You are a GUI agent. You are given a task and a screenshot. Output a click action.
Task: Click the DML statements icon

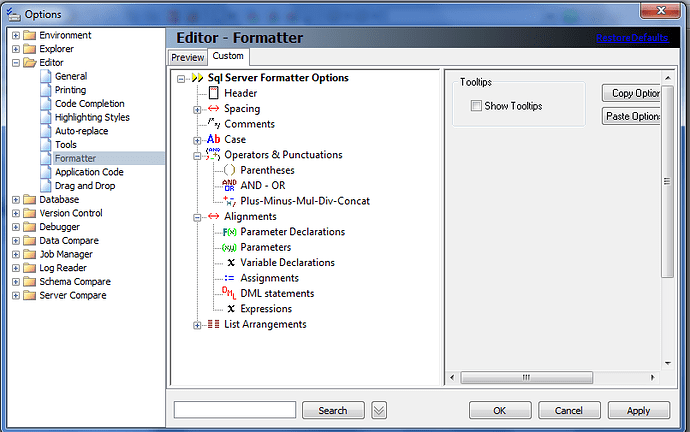click(229, 293)
